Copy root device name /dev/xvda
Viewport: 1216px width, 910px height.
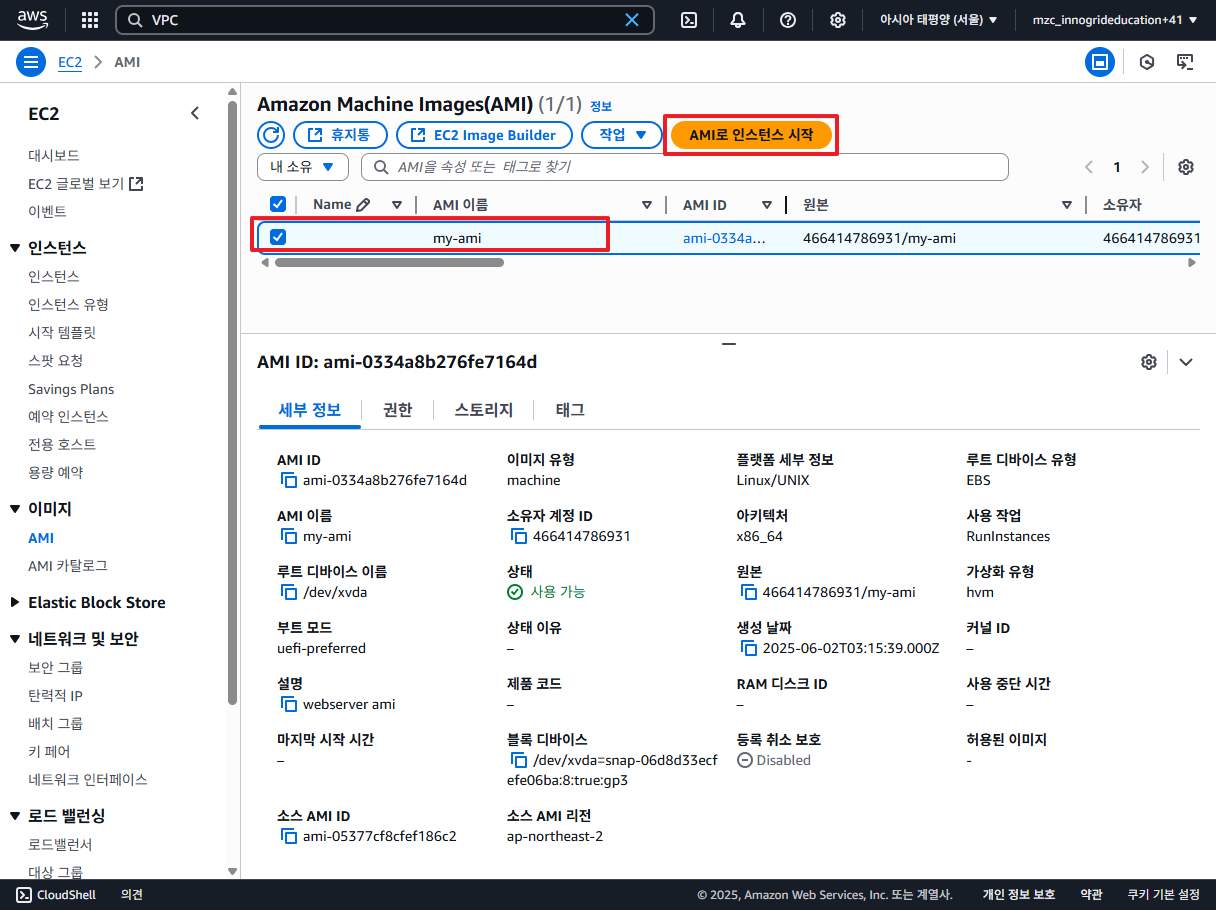[290, 593]
